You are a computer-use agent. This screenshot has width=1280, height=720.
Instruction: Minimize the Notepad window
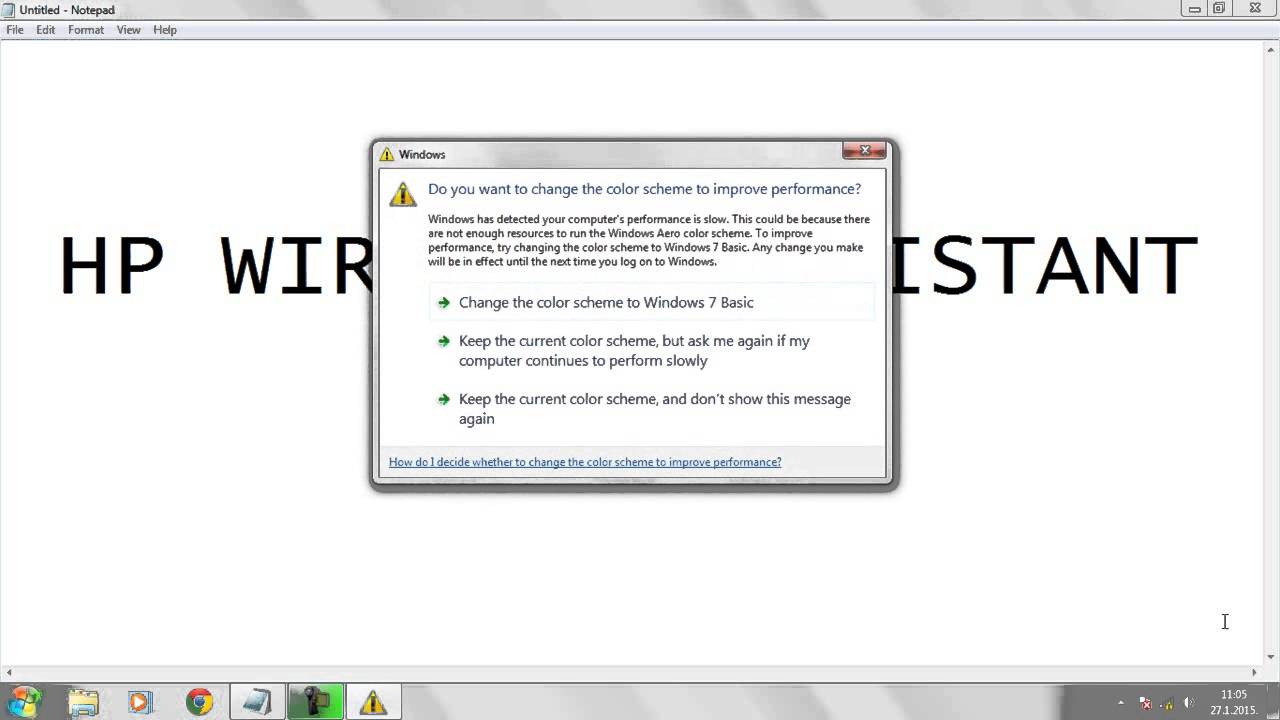pos(1194,9)
